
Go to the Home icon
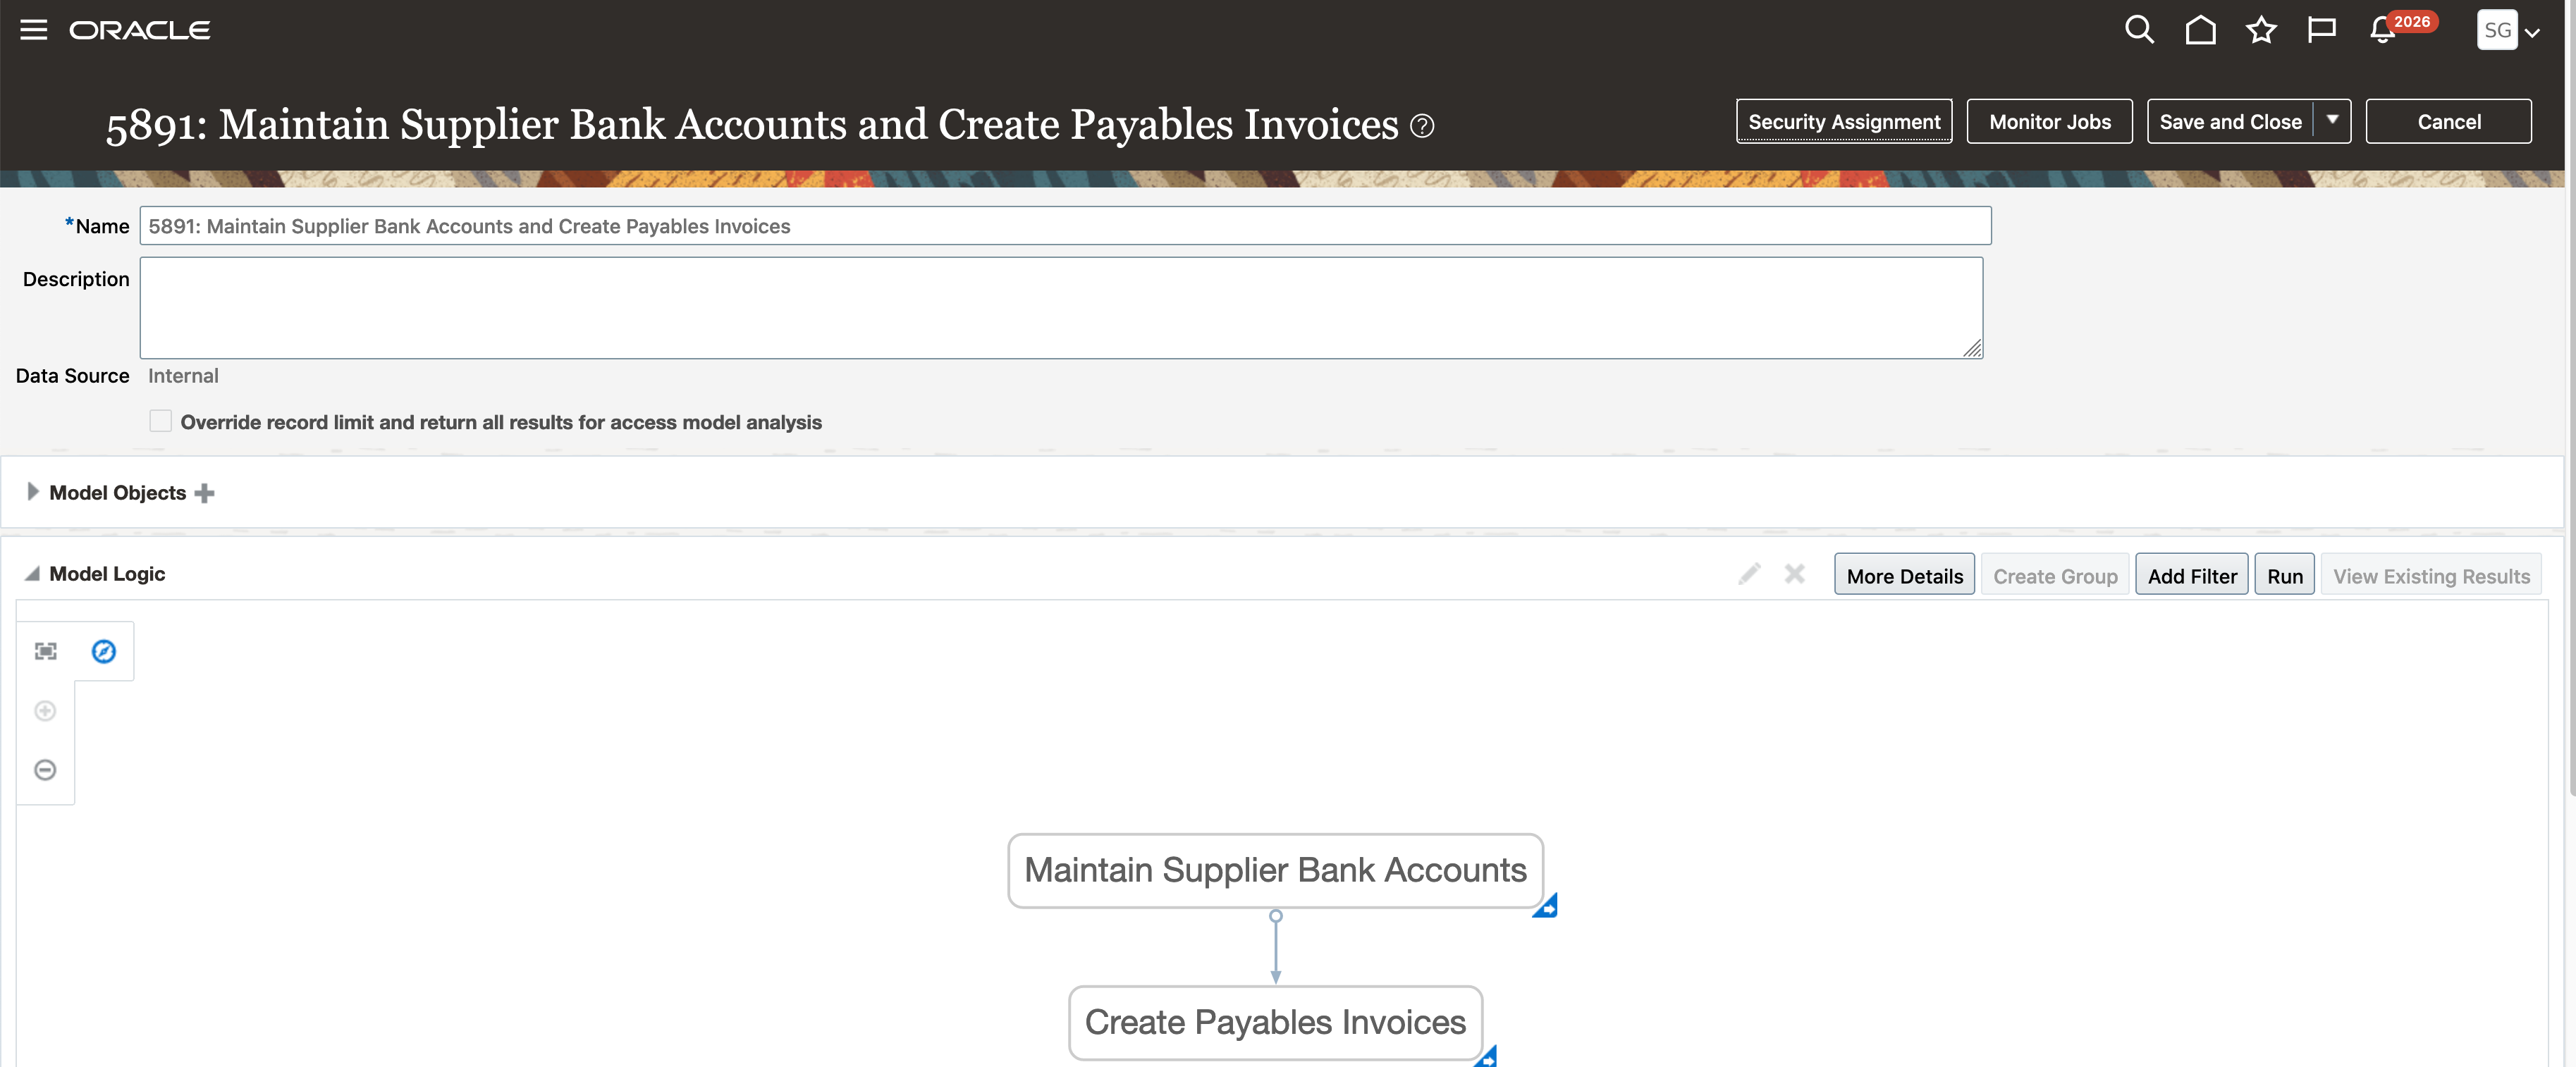tap(2200, 30)
